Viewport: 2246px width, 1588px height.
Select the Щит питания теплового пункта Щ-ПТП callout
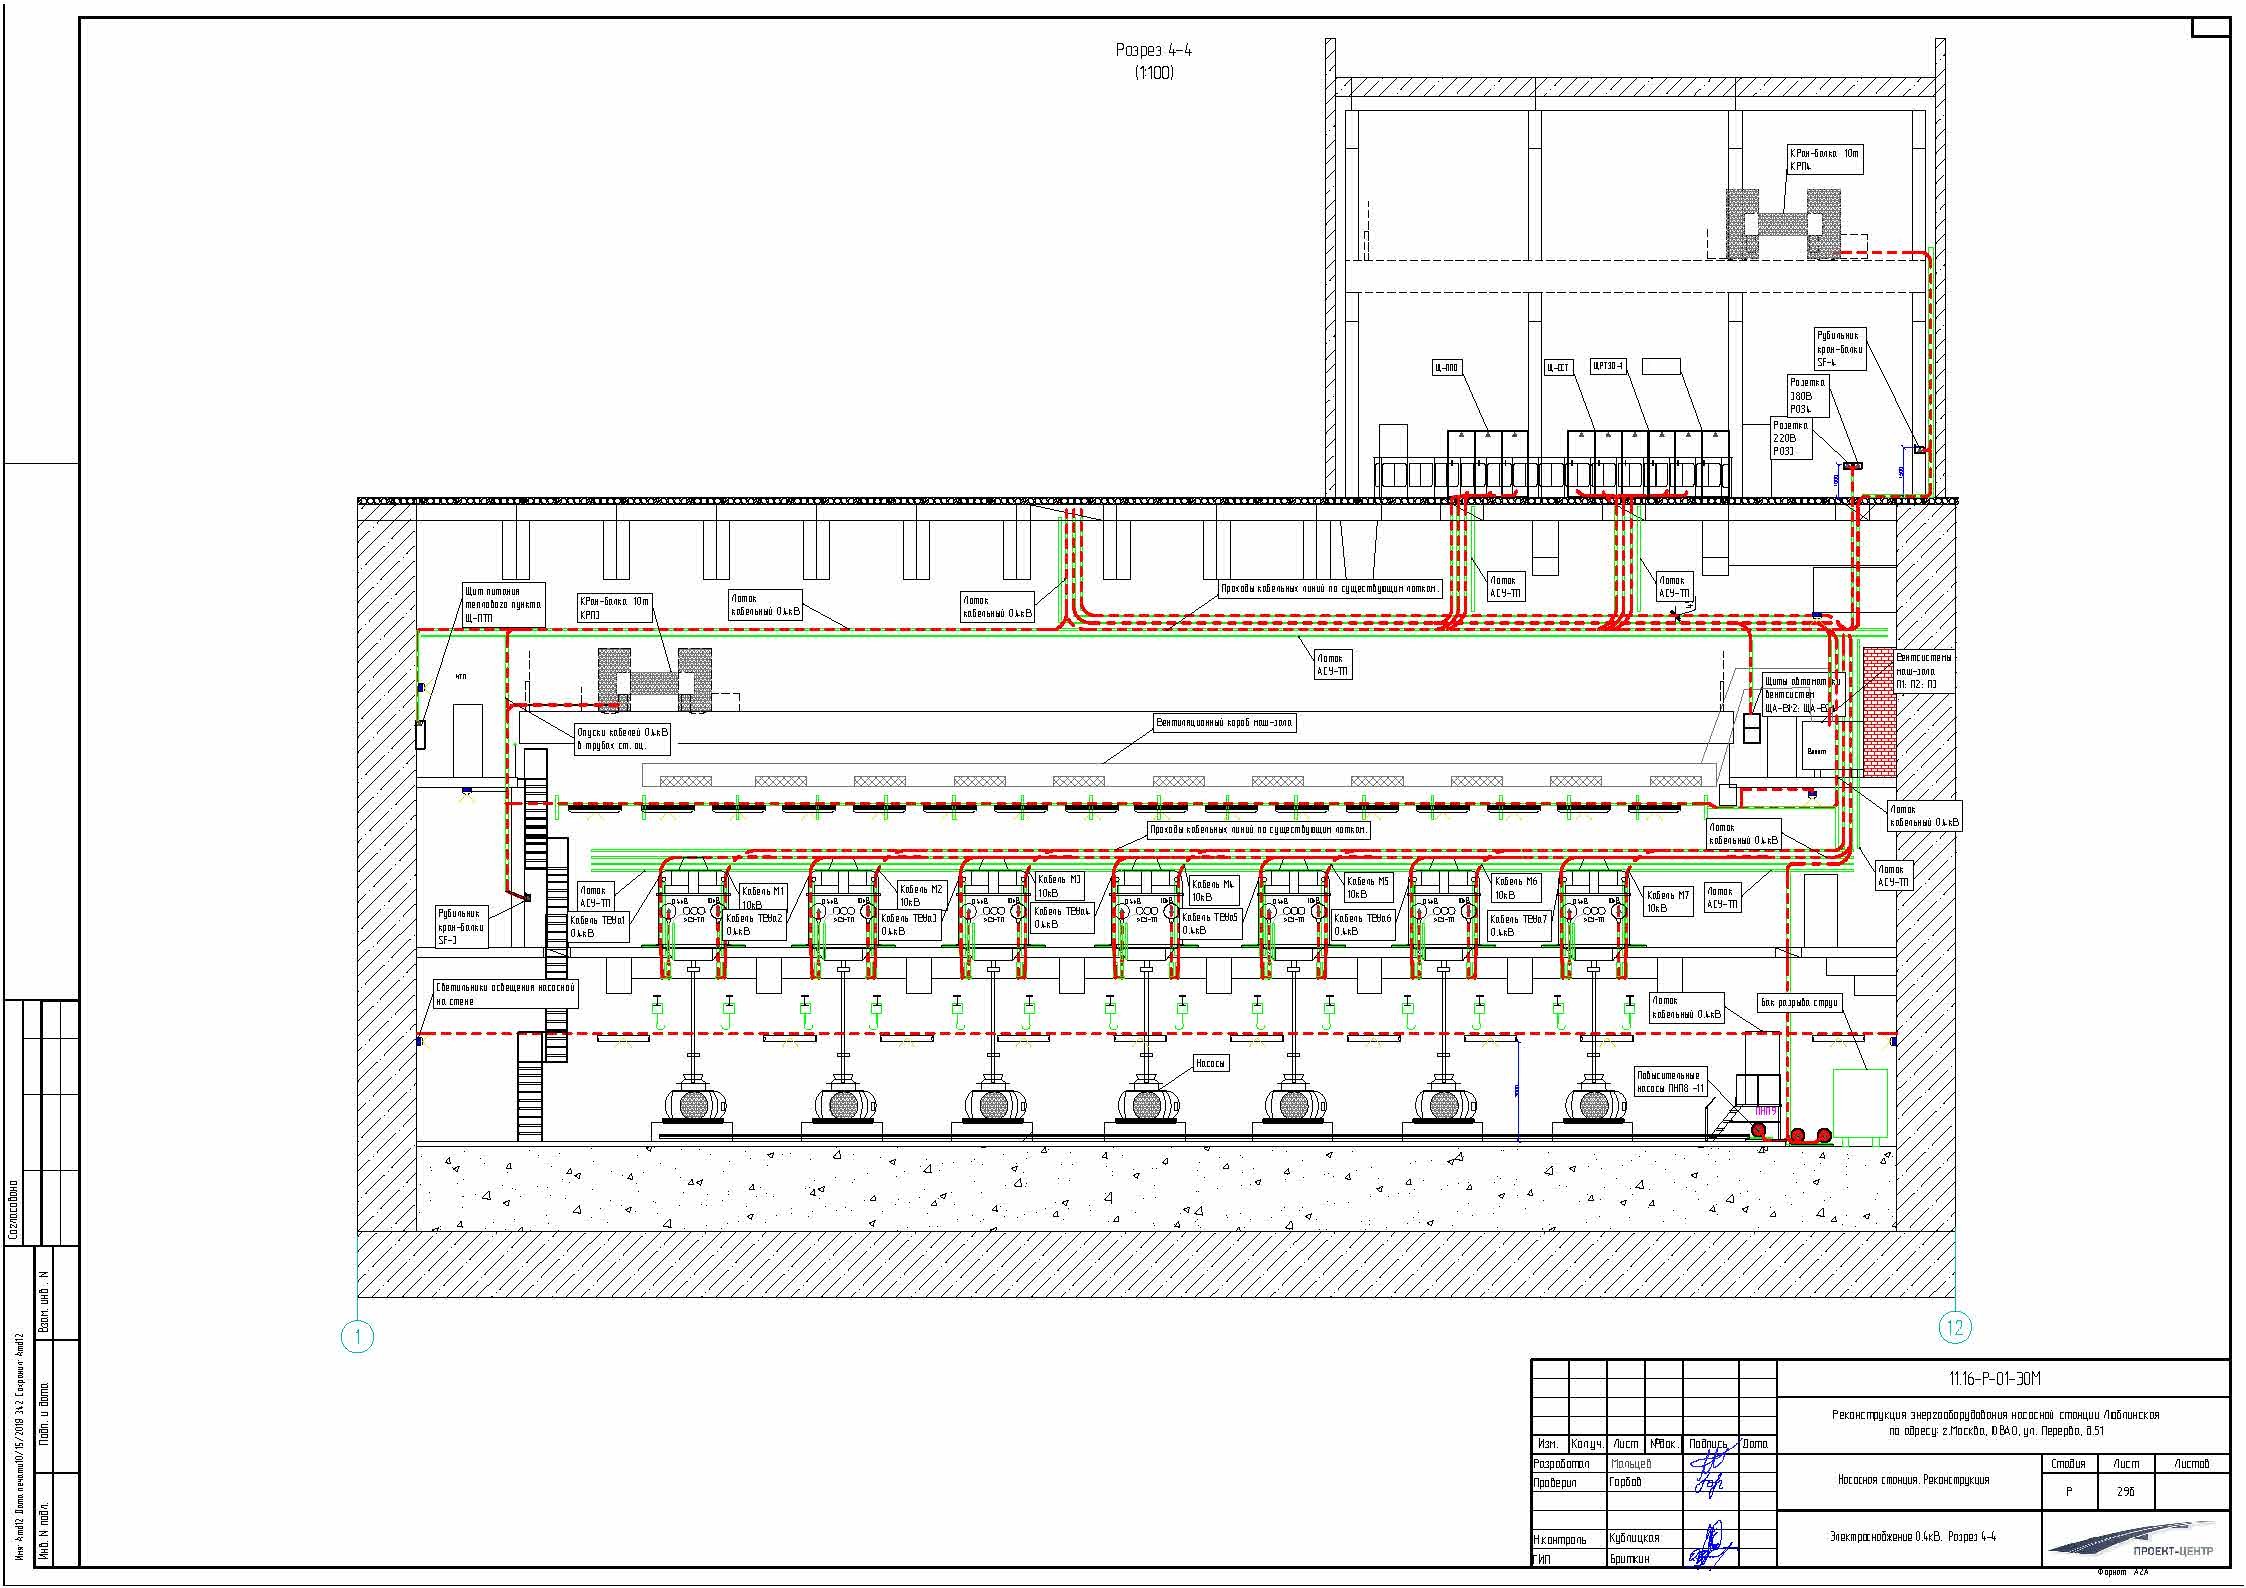pyautogui.click(x=504, y=605)
